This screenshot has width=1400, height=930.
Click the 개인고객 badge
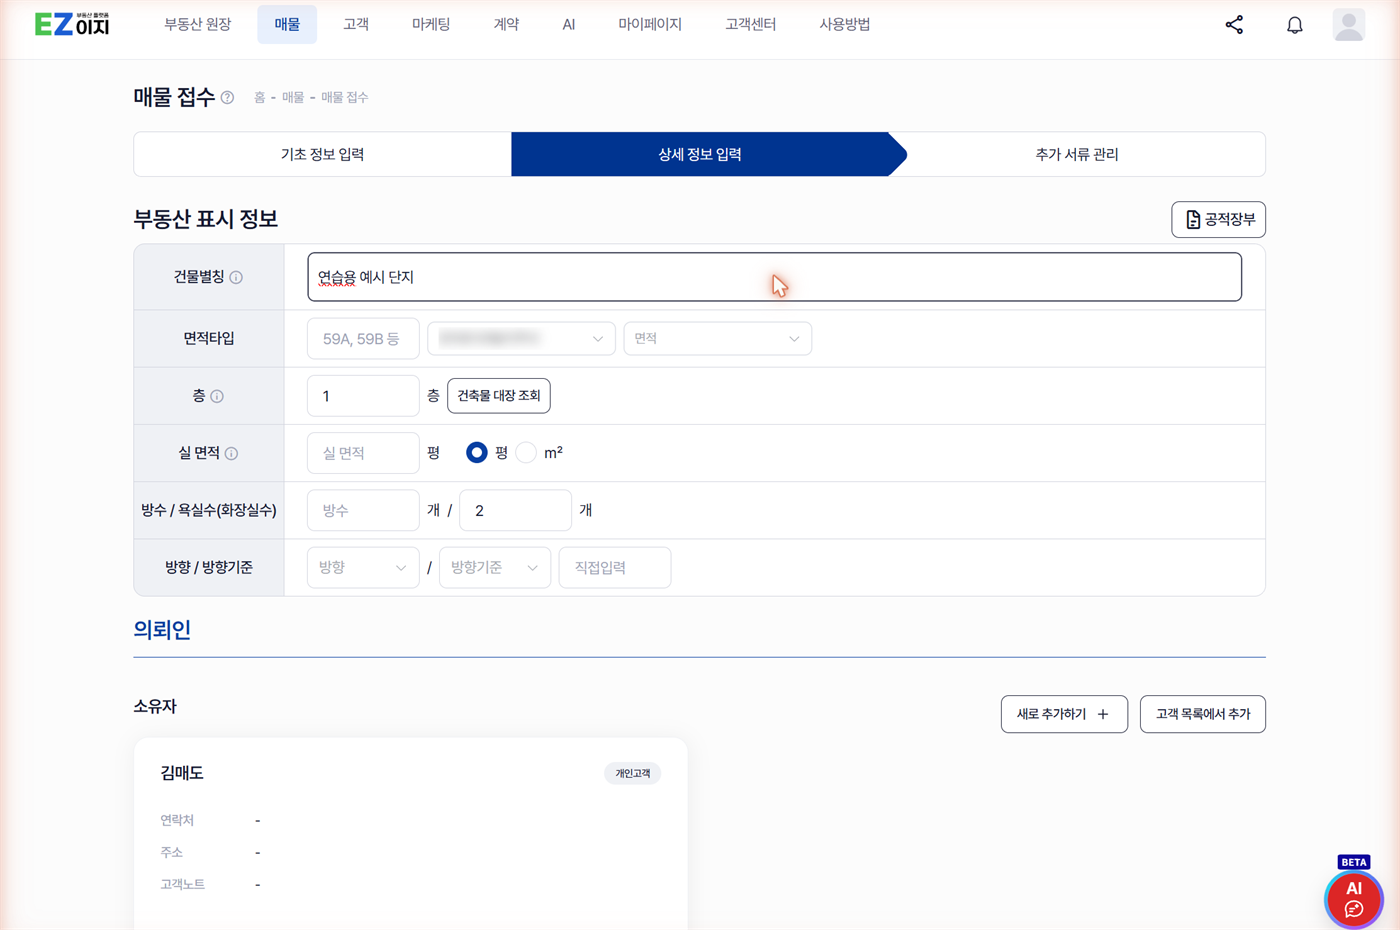[632, 774]
